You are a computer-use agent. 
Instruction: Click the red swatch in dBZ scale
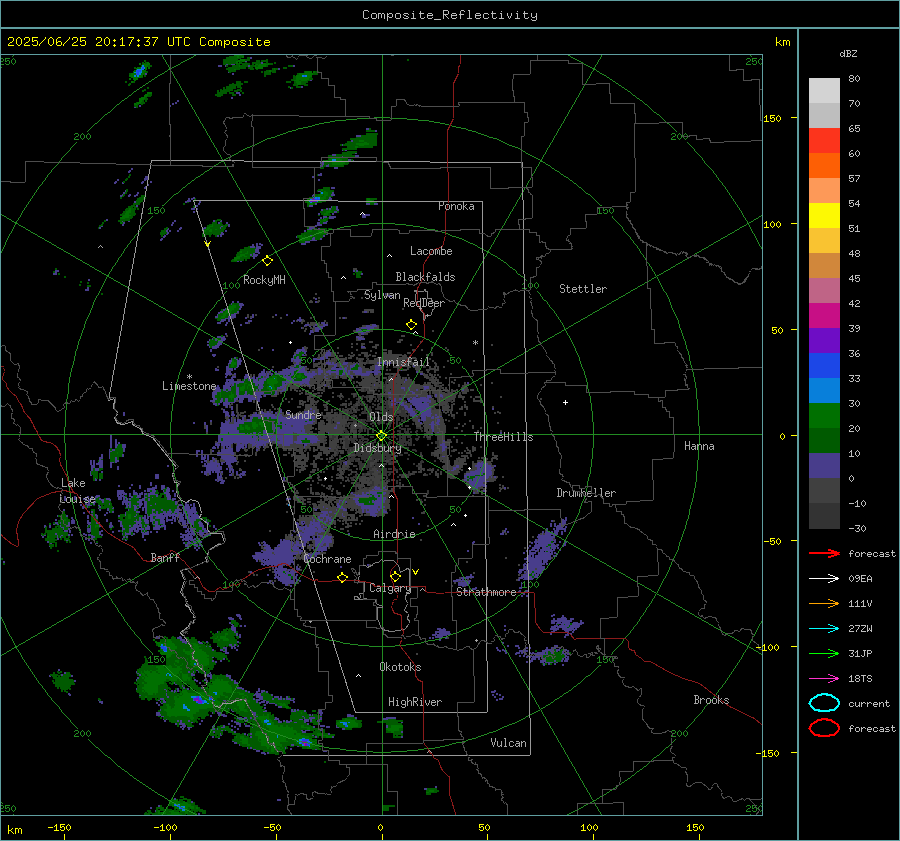(x=824, y=141)
